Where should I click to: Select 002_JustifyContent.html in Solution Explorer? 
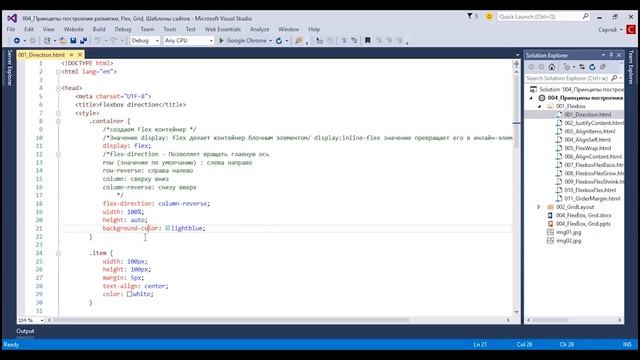(594, 123)
